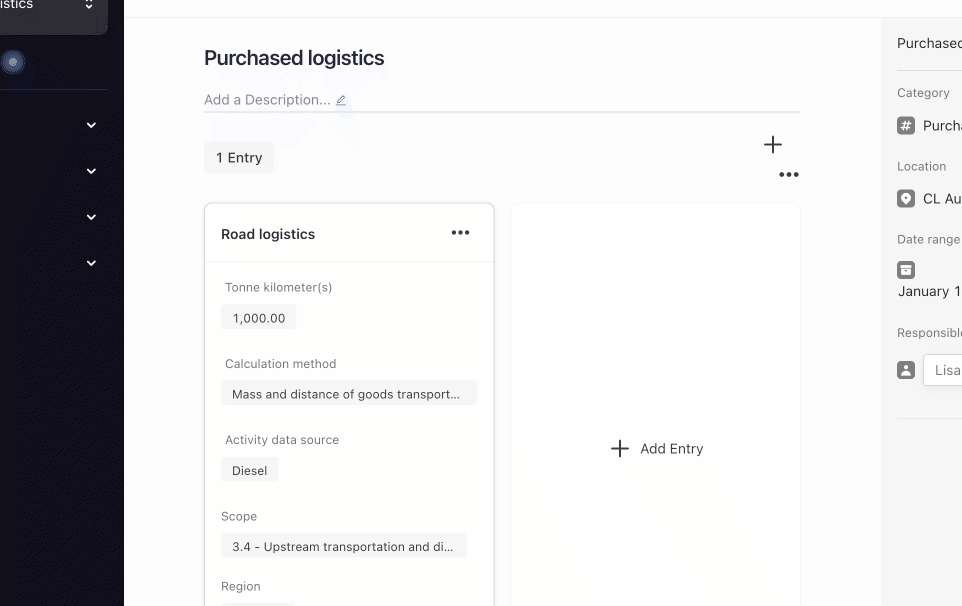This screenshot has width=962, height=606.
Task: Expand the third sidebar chevron
Action: [x=91, y=217]
